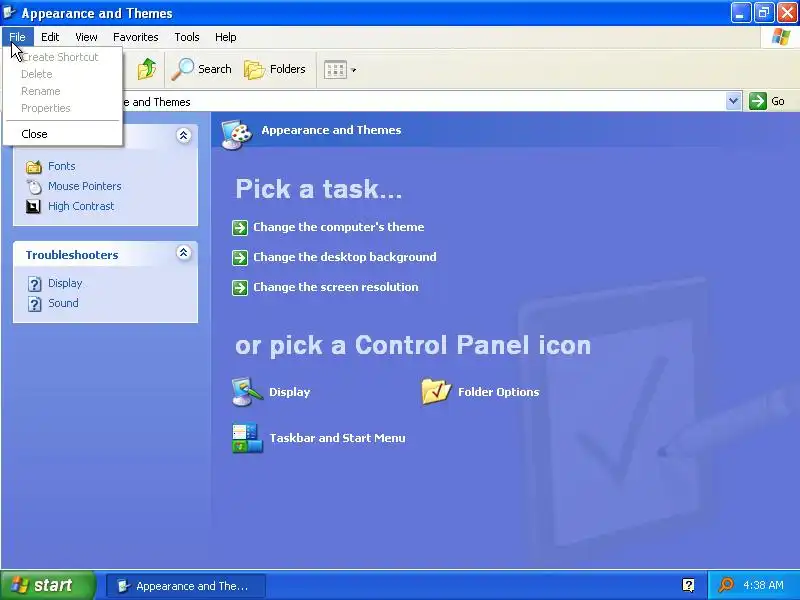Click arrow icon beside Change the screen resolution
The image size is (800, 600).
pyautogui.click(x=240, y=287)
